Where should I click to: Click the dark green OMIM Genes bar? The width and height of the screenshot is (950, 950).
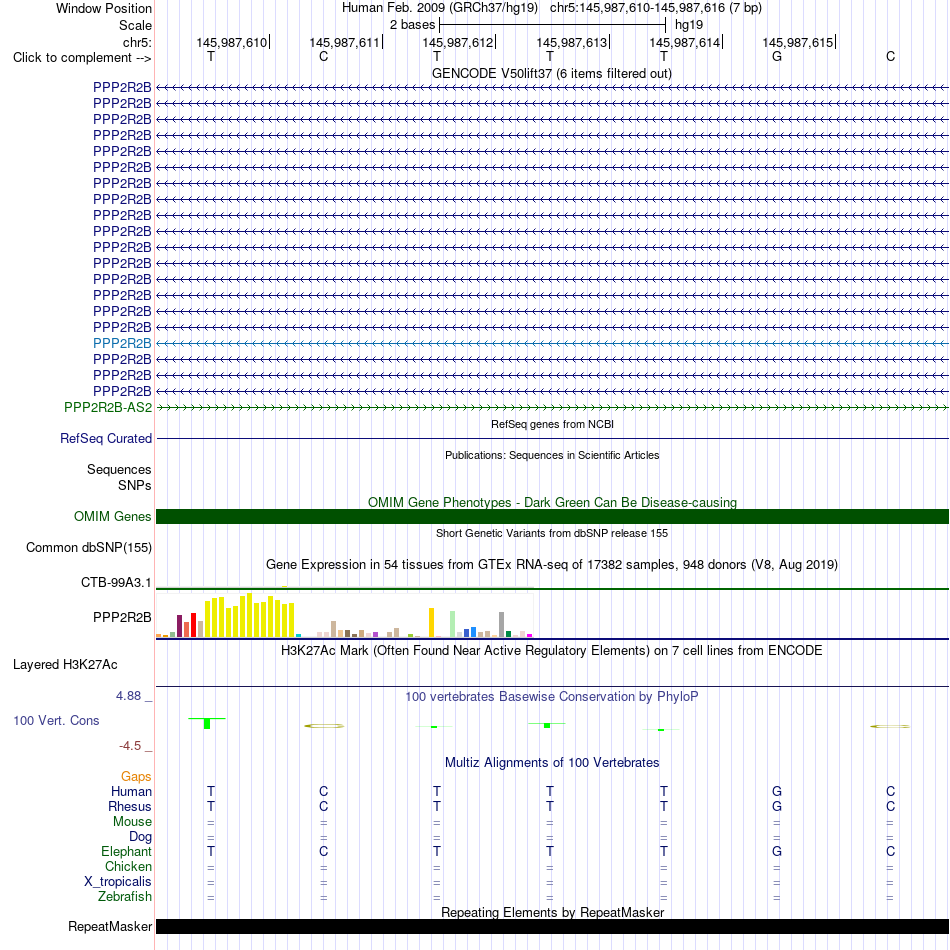552,516
